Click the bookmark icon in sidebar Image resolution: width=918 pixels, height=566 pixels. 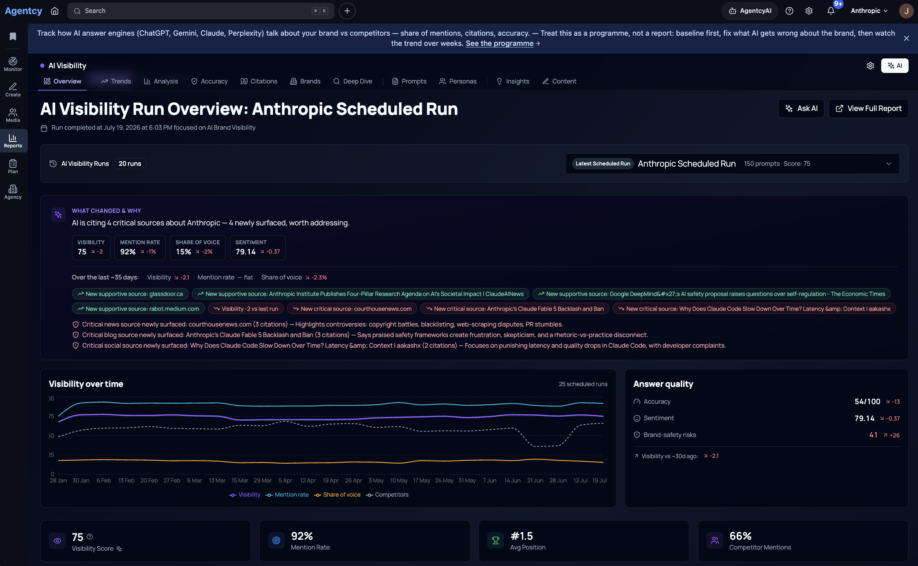pyautogui.click(x=13, y=36)
